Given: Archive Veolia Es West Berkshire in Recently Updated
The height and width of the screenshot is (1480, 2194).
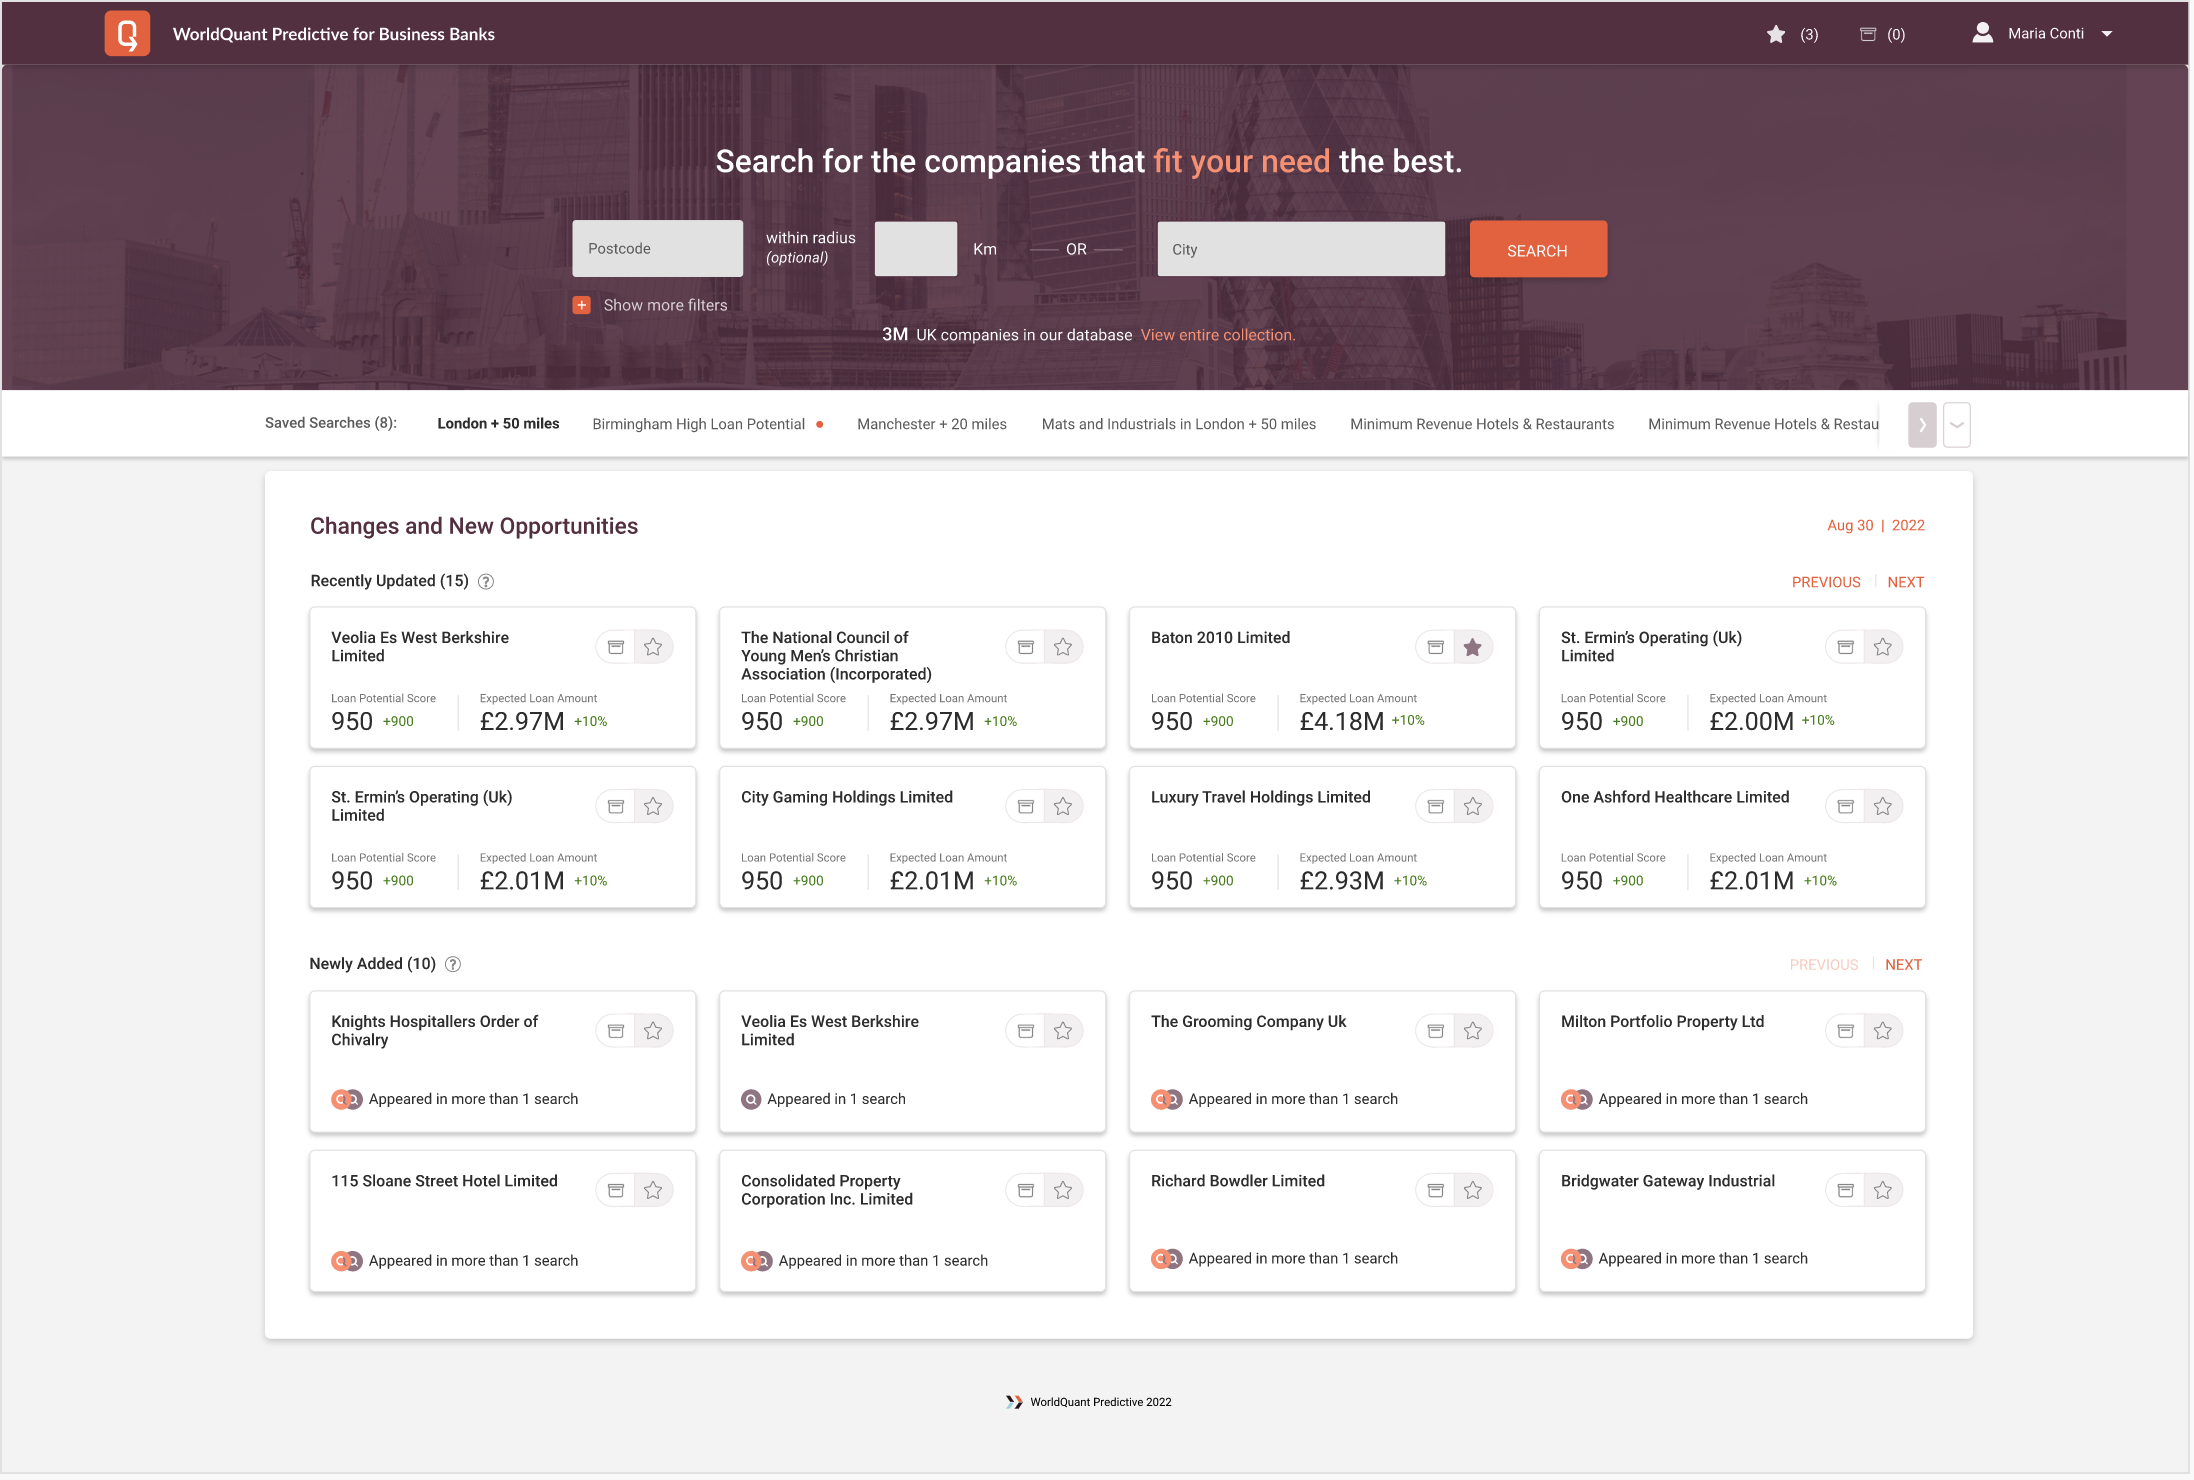Looking at the screenshot, I should pyautogui.click(x=616, y=648).
